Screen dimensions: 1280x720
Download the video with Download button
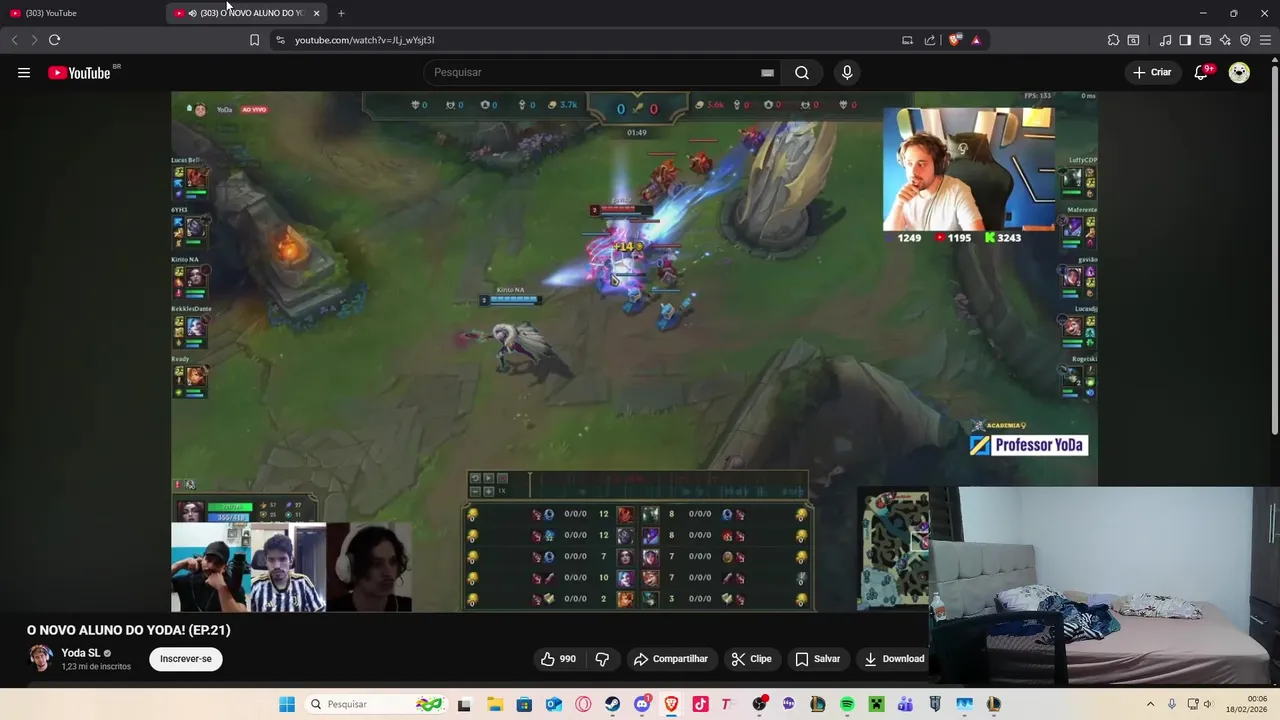coord(894,659)
